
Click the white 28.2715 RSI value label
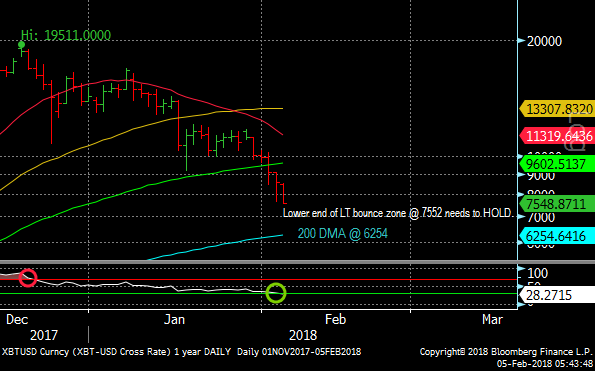click(557, 295)
